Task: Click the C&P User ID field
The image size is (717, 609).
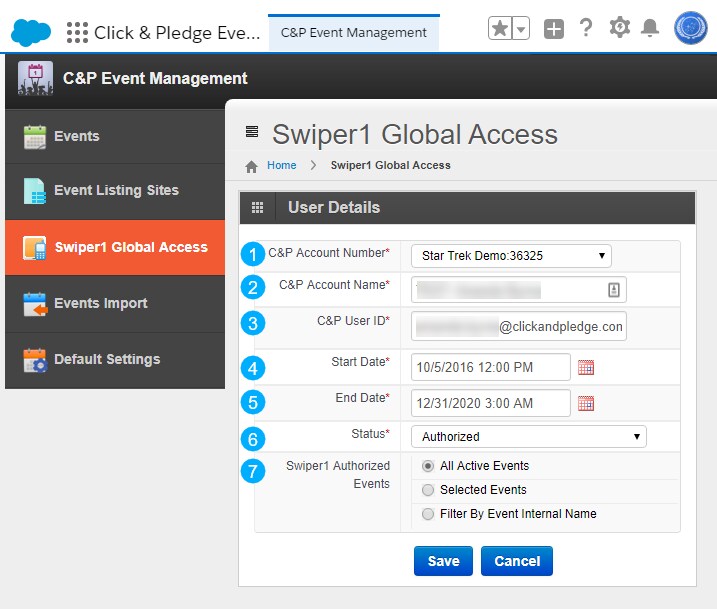Action: click(x=519, y=326)
